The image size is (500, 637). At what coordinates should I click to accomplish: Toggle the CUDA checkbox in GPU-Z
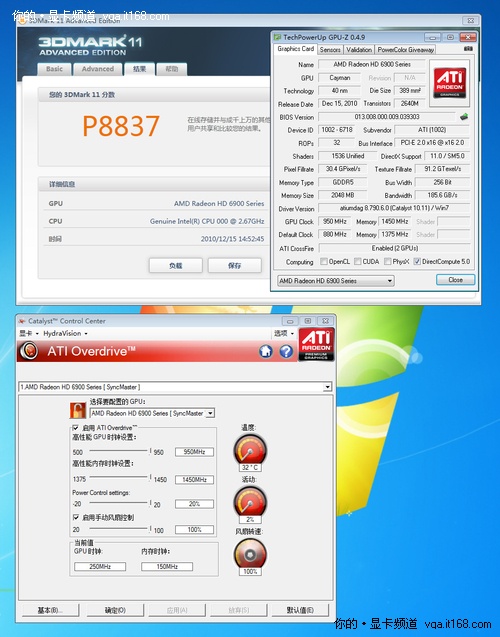(x=357, y=261)
